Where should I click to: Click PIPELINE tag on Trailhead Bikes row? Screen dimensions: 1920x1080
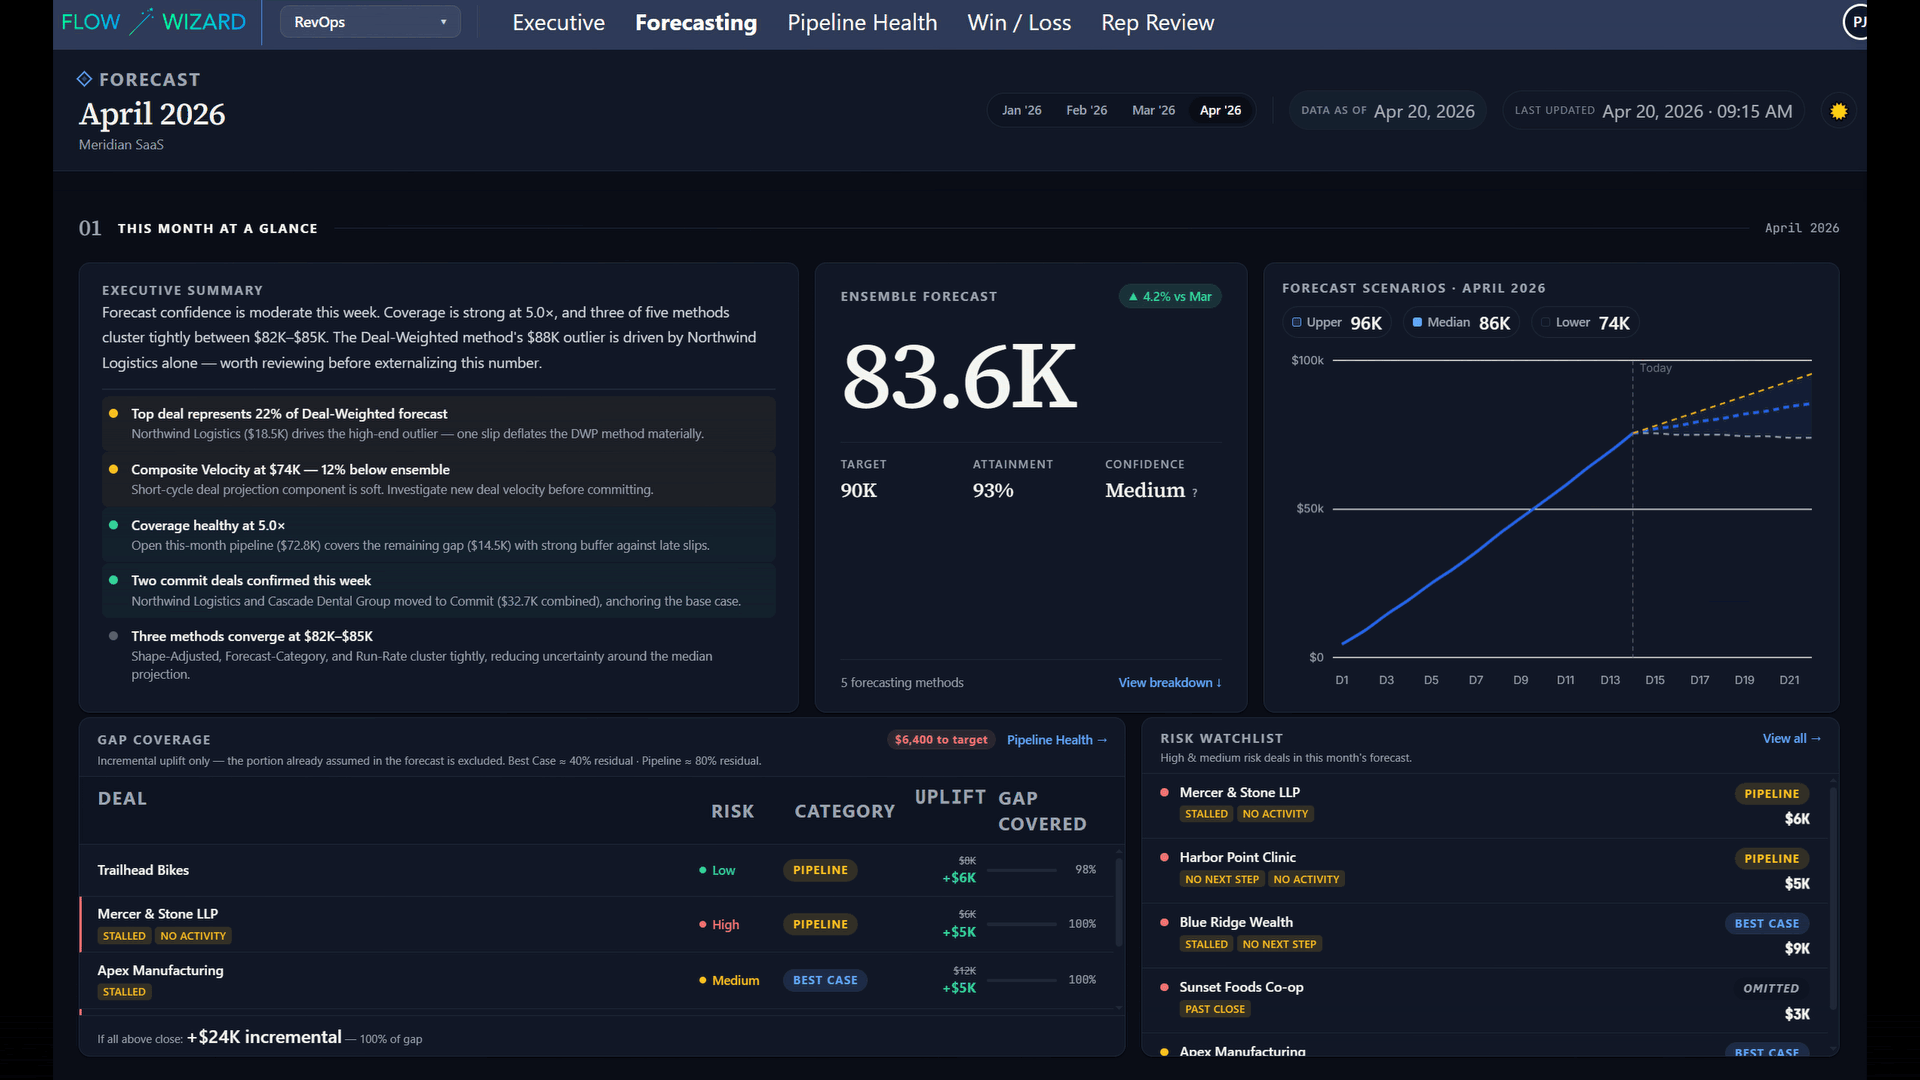[820, 870]
